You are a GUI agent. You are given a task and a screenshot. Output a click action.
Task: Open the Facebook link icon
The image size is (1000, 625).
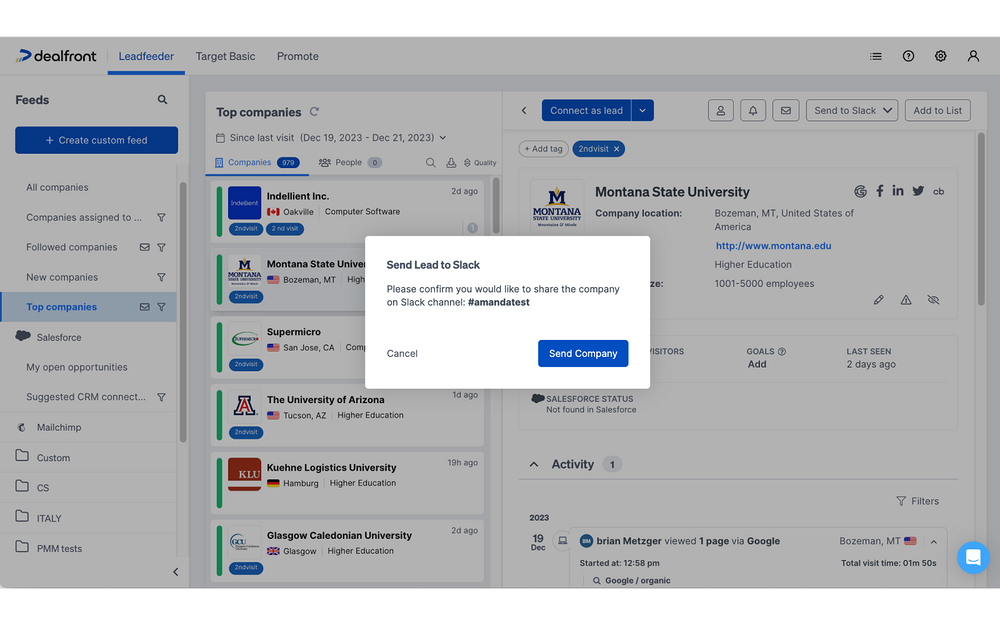[x=879, y=191]
